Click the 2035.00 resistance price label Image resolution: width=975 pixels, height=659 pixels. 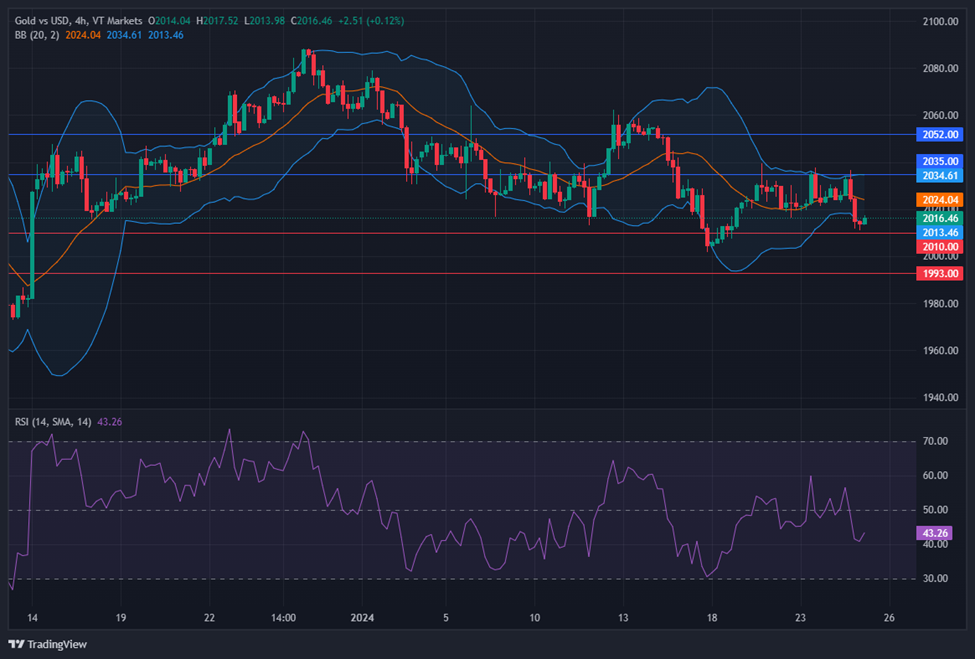(x=939, y=161)
